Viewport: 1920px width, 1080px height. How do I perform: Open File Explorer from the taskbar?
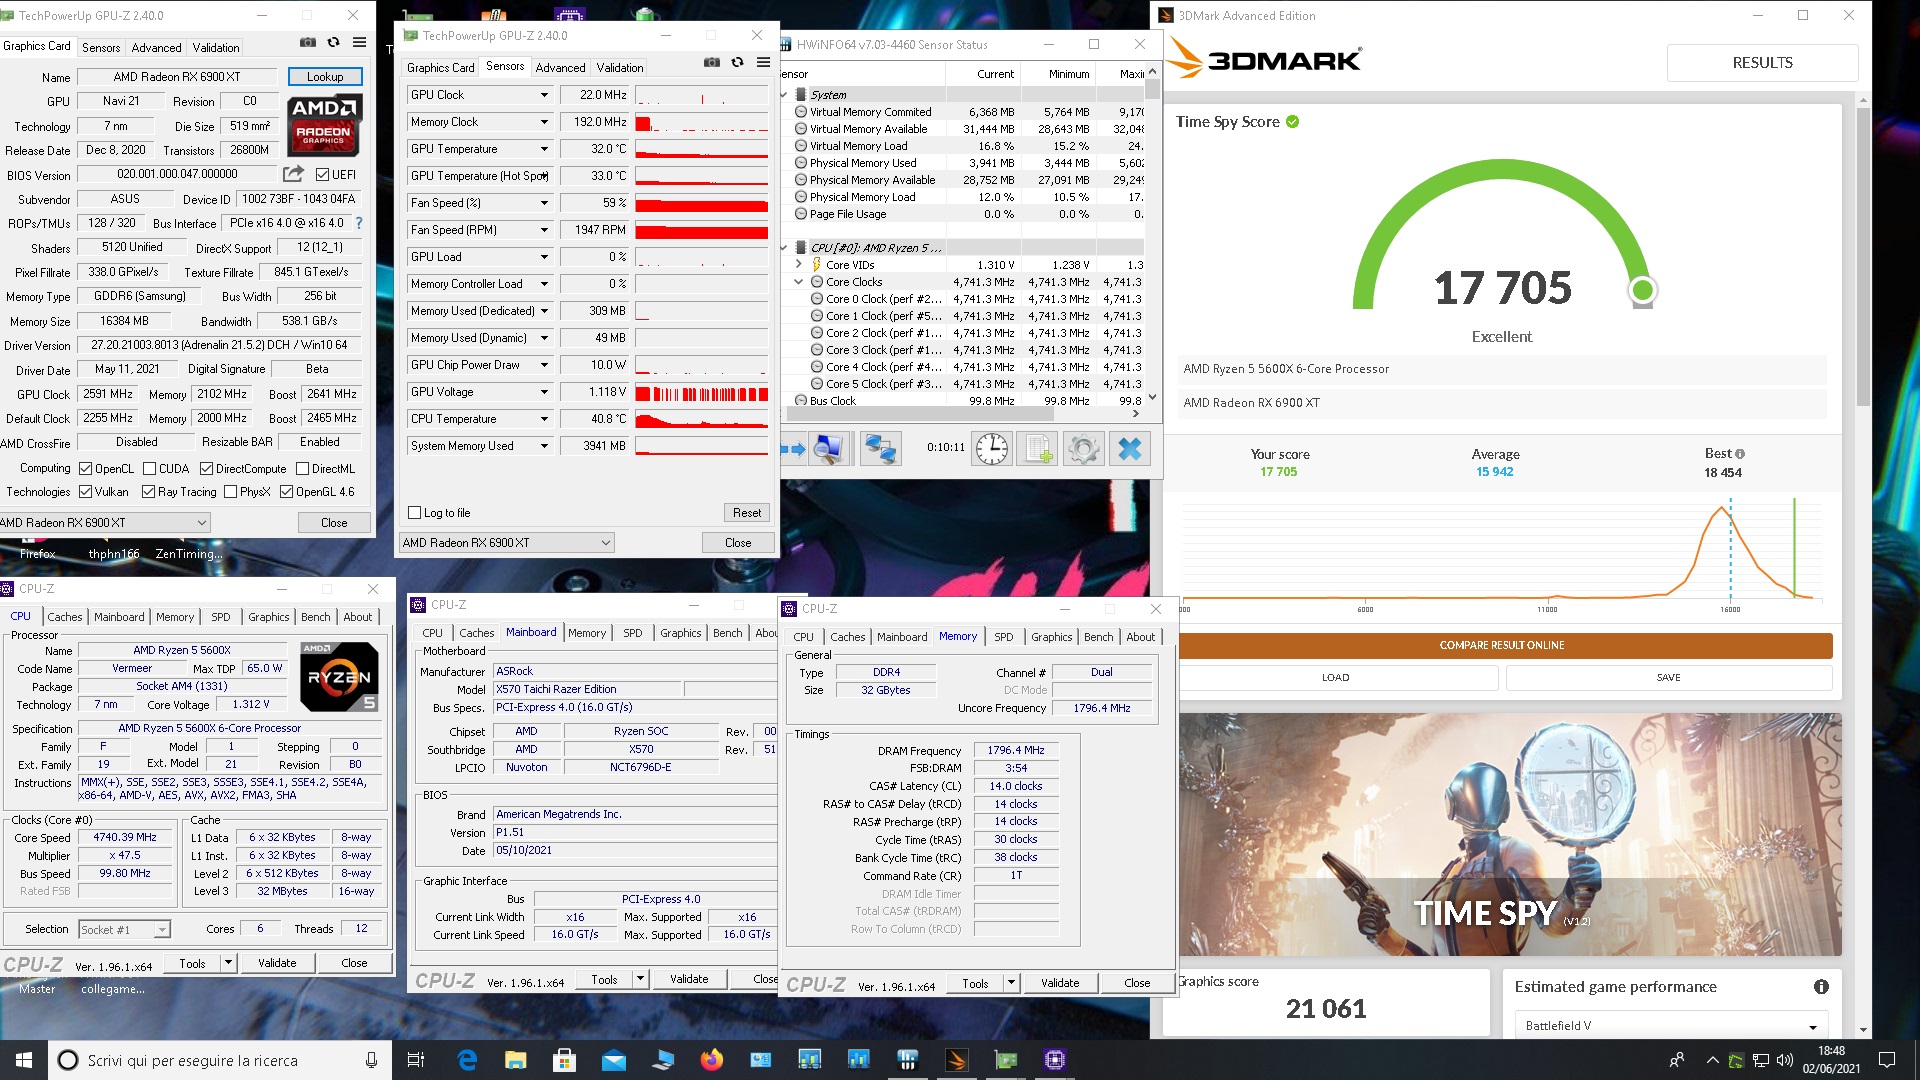(515, 1060)
